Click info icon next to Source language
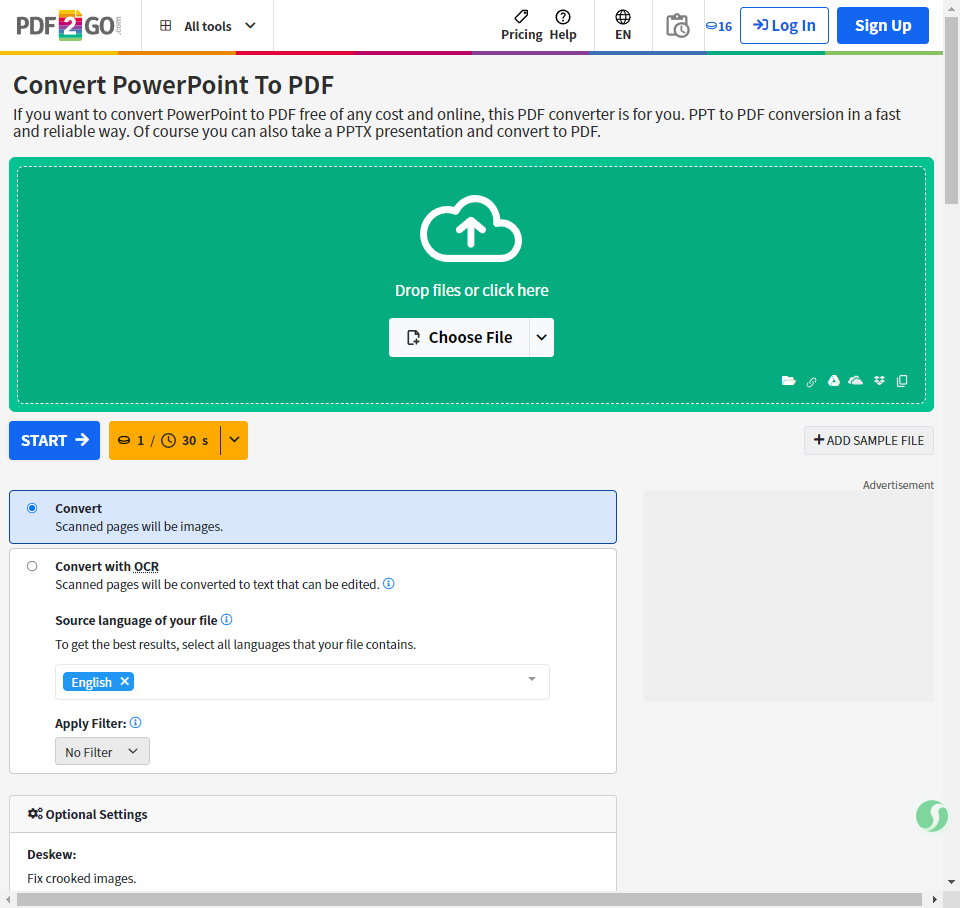 (227, 620)
